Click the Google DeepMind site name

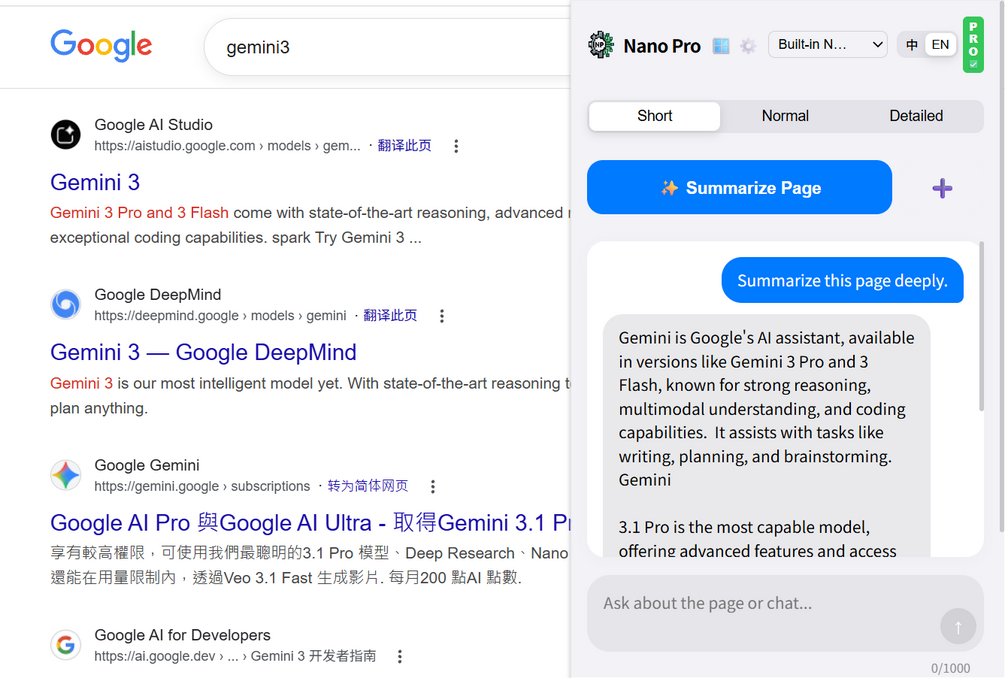(x=158, y=295)
